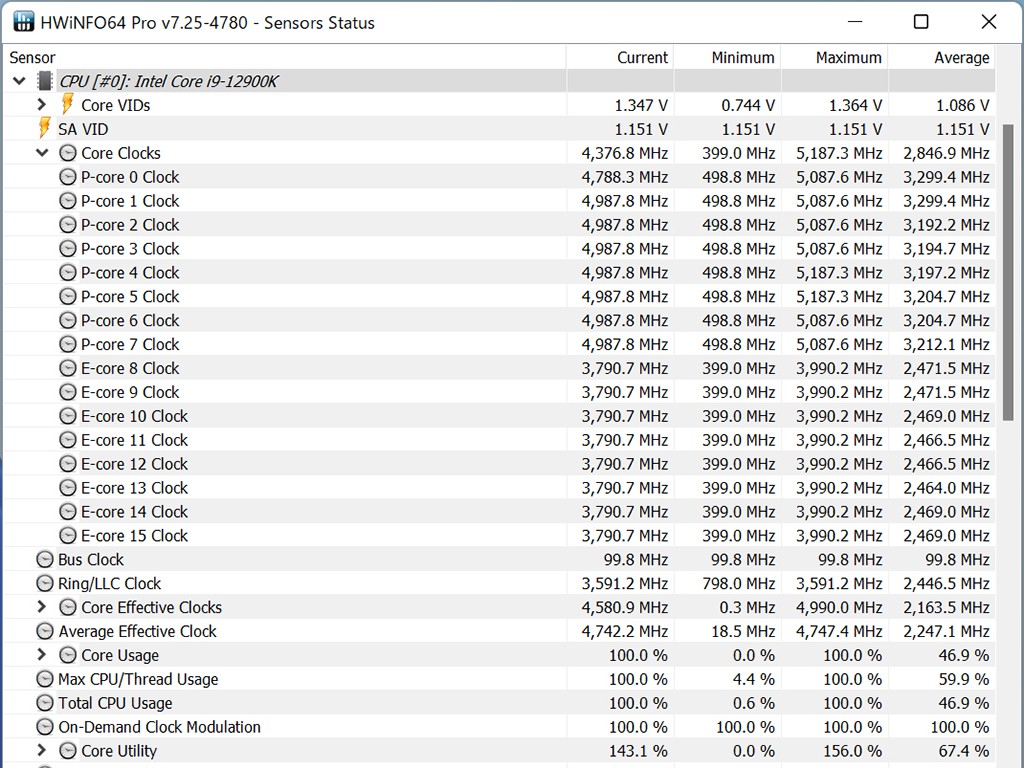
Task: Click the clock icon beside Ring/LLC Clock
Action: [45, 584]
